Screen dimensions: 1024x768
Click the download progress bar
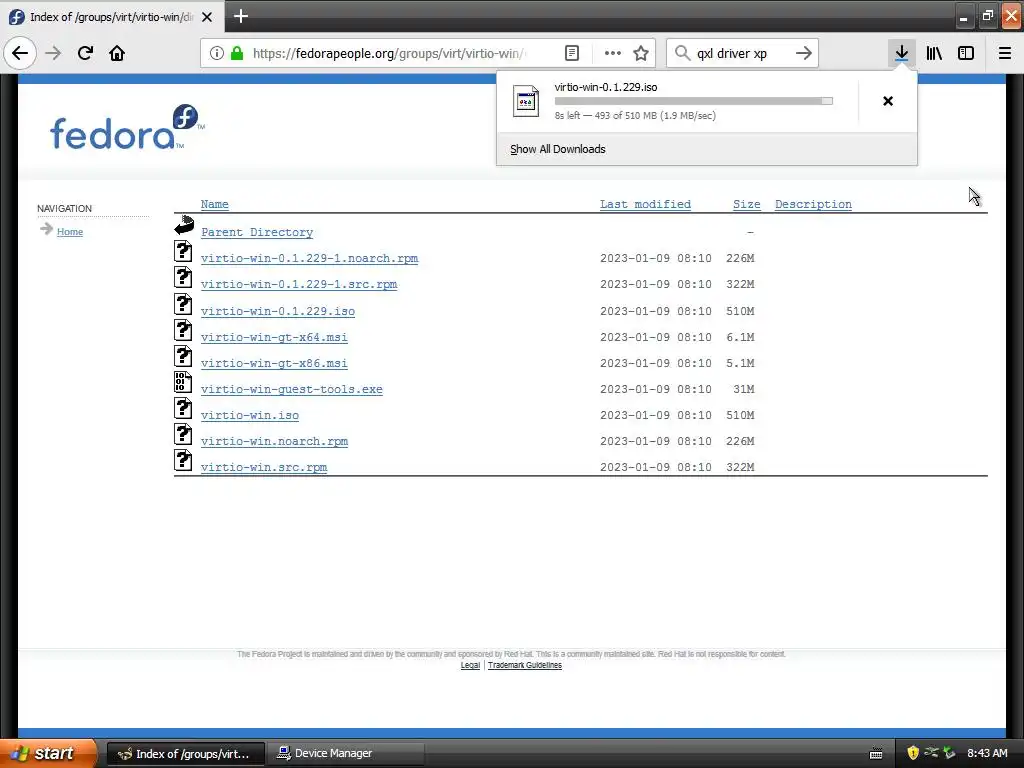coord(694,101)
